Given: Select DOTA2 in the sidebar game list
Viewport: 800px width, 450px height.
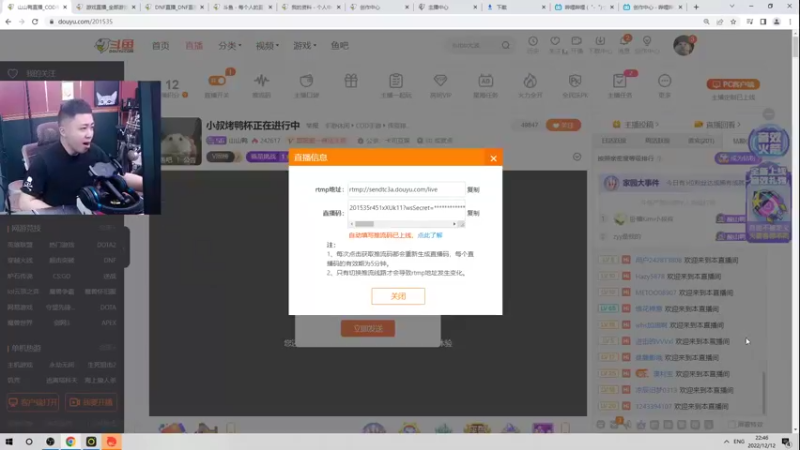Looking at the screenshot, I should click(106, 245).
